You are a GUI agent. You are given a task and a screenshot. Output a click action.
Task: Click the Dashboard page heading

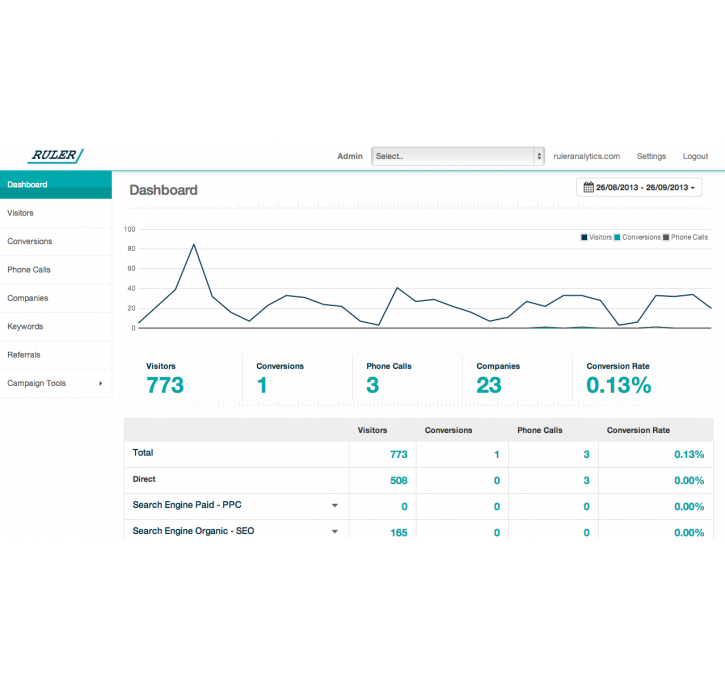(x=163, y=190)
